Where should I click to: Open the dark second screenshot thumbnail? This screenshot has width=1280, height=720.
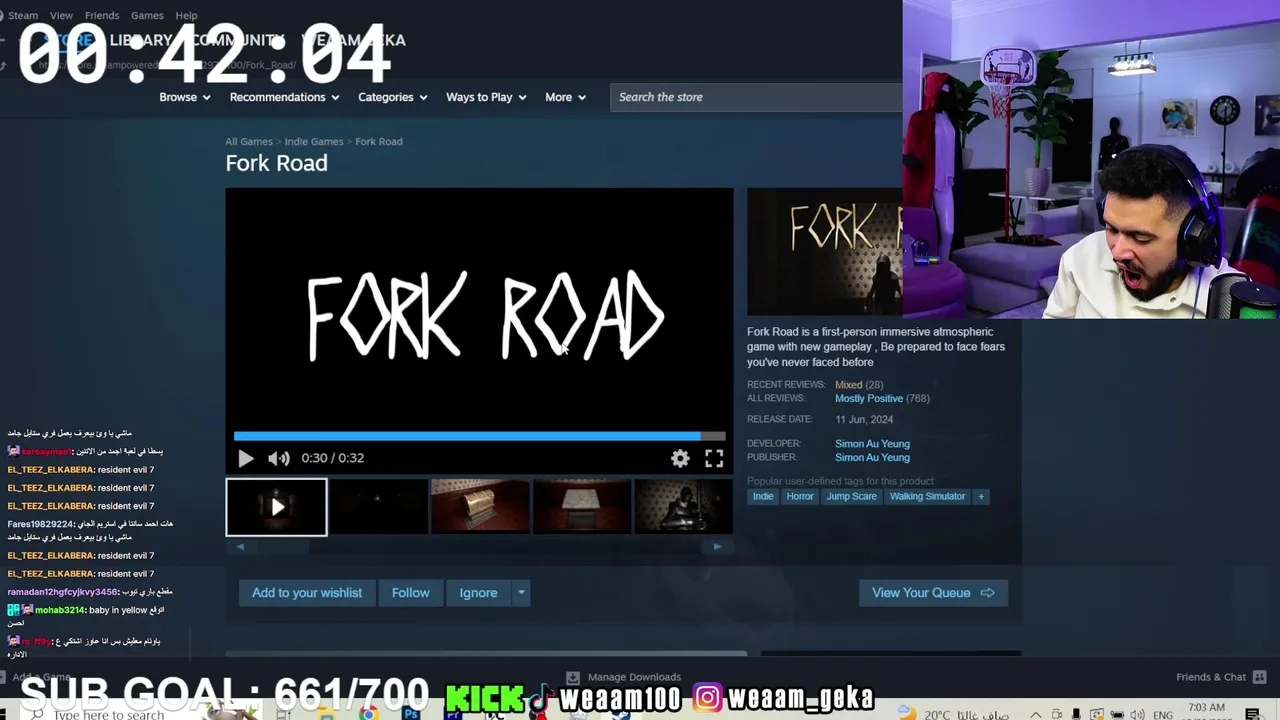tap(378, 507)
